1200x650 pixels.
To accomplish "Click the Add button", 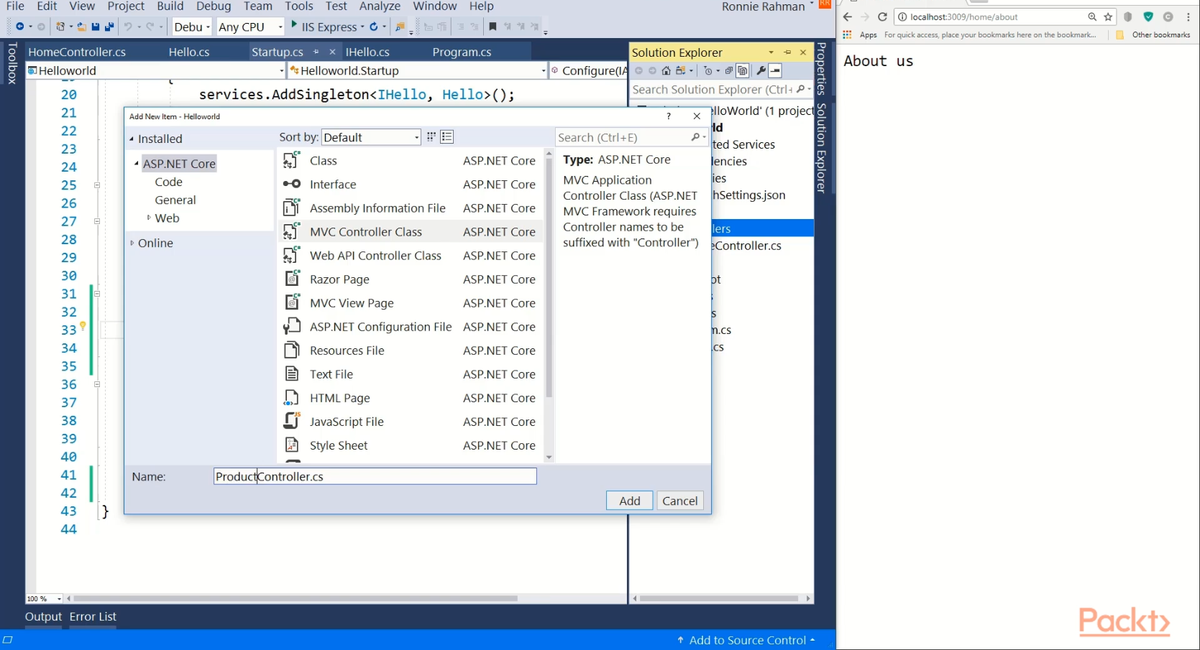I will [630, 501].
